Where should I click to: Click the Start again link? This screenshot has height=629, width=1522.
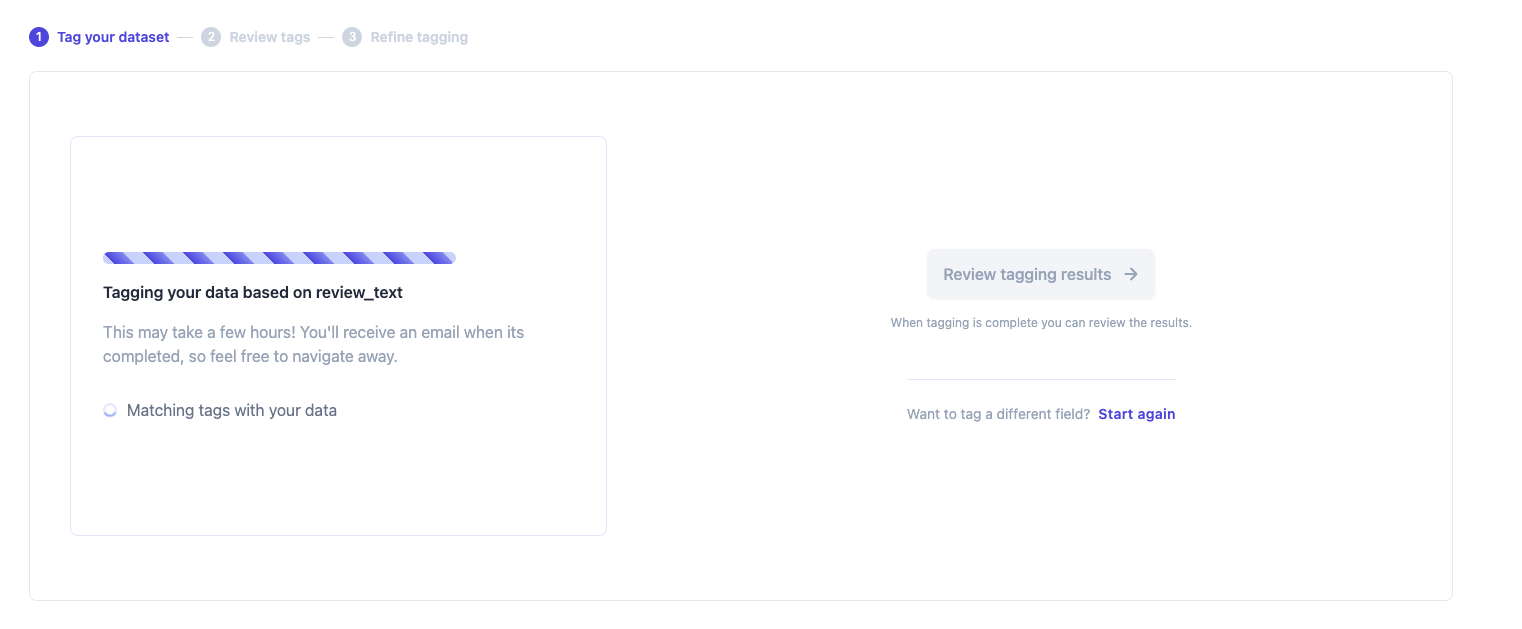(1137, 414)
